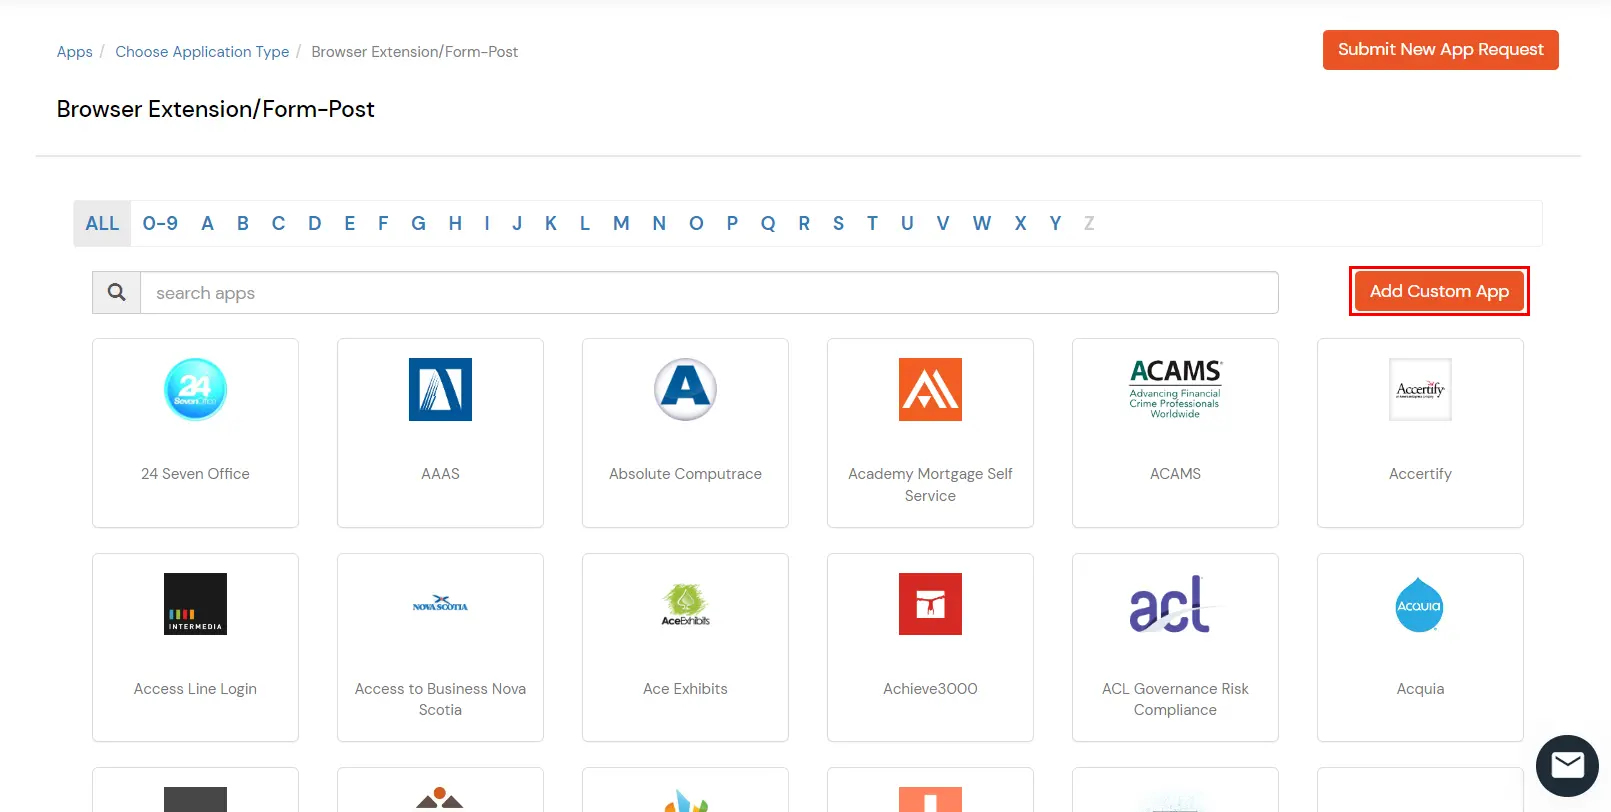
Task: Click the search magnifier icon
Action: pyautogui.click(x=117, y=292)
